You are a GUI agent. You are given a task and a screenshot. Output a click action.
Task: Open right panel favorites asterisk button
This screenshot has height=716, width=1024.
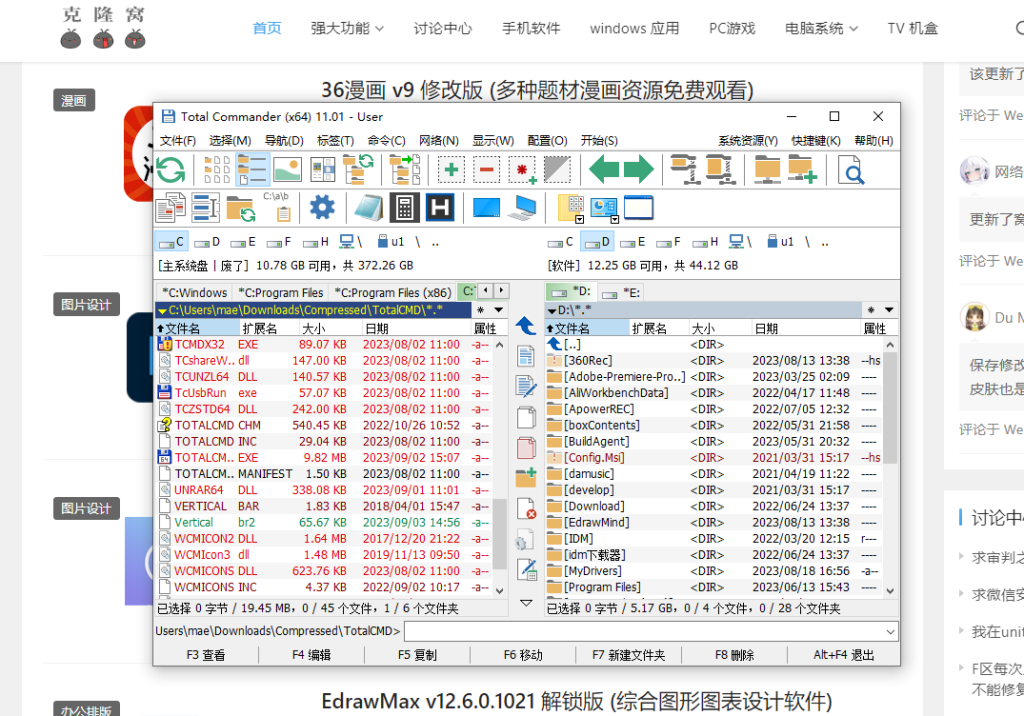tap(871, 310)
